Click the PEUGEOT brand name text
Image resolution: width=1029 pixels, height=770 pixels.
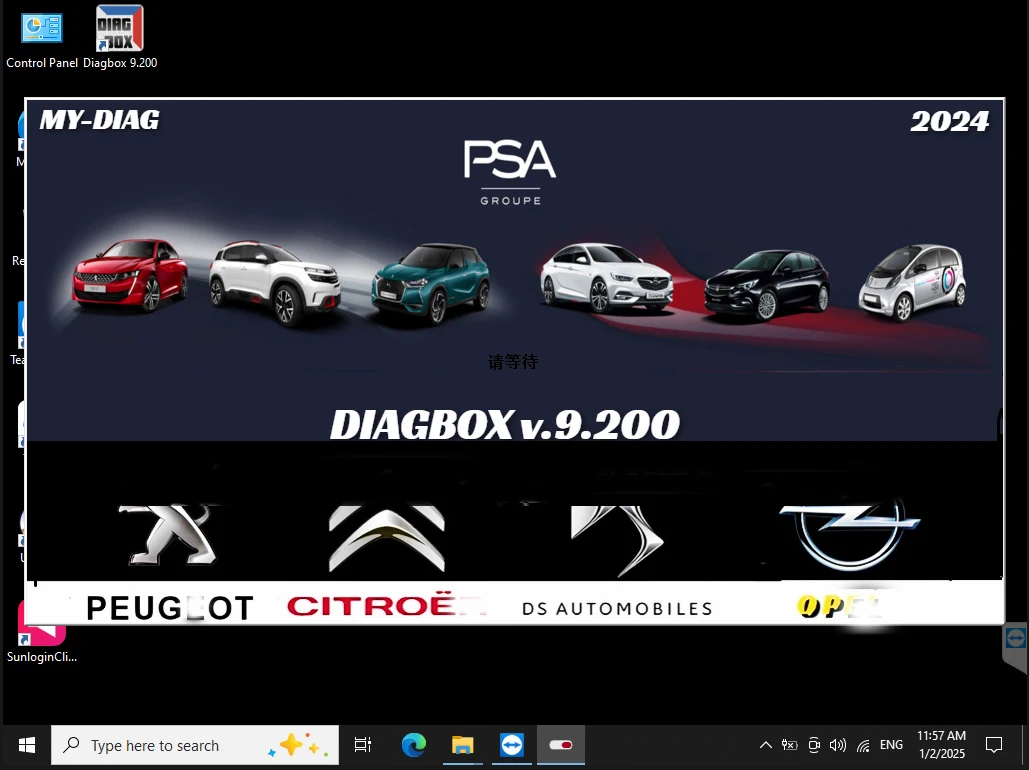click(169, 608)
